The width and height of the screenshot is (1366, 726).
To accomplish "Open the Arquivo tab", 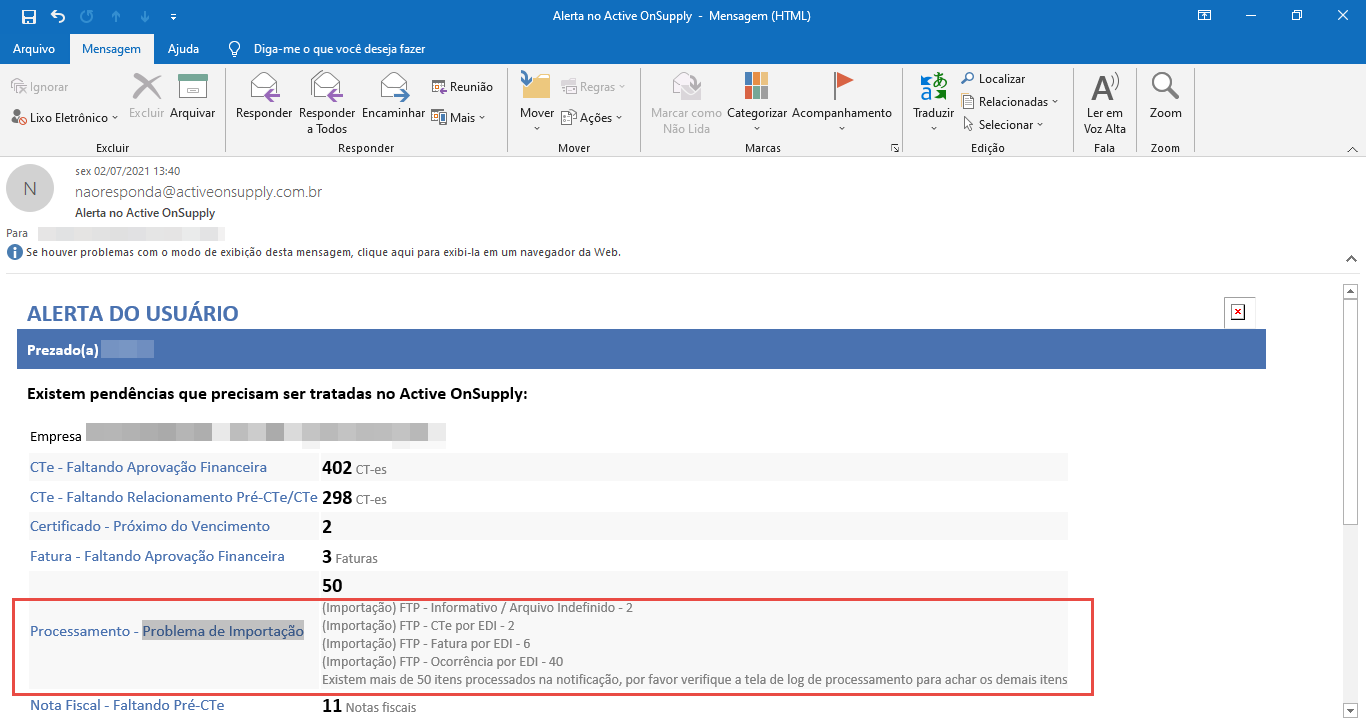I will [x=34, y=49].
